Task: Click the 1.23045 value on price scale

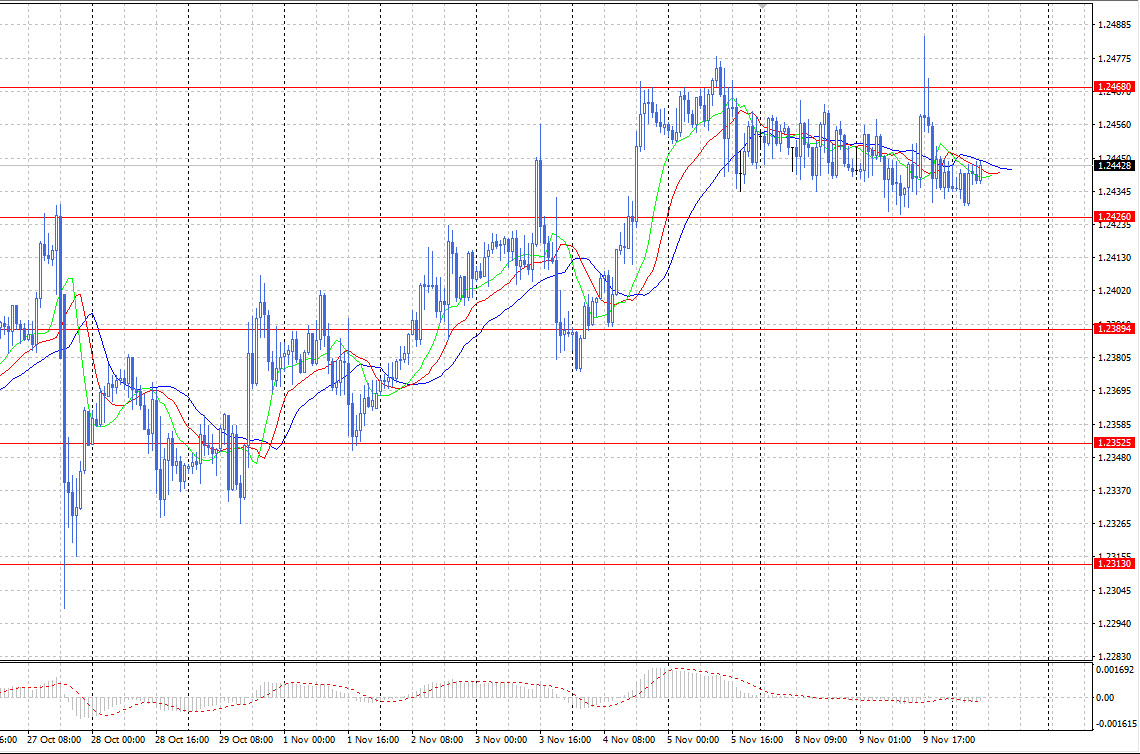Action: click(1115, 590)
